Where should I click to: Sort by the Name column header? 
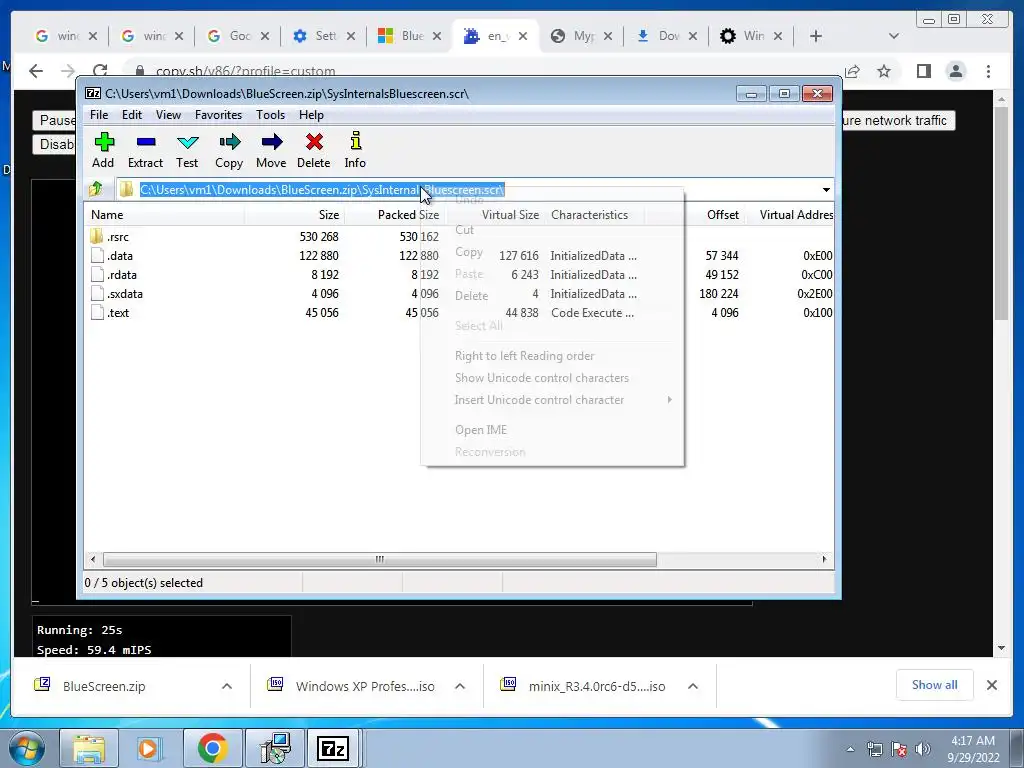coord(164,215)
